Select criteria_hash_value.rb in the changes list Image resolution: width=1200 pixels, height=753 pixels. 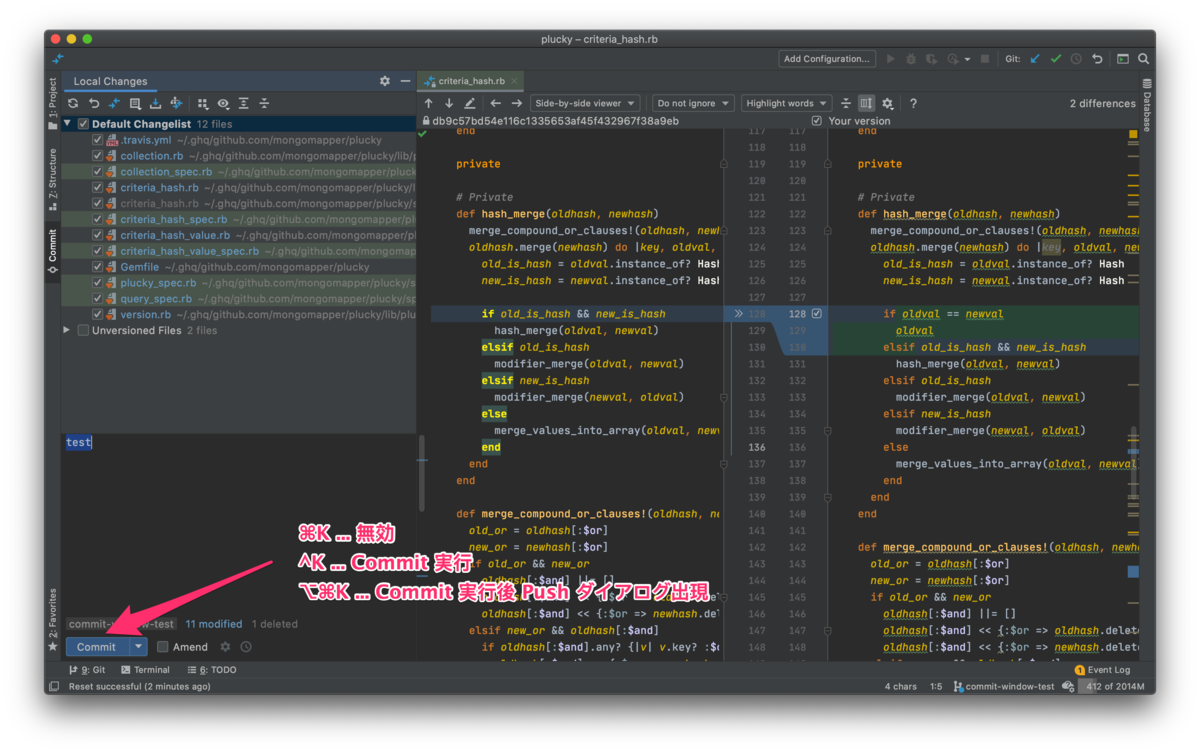tap(239, 235)
